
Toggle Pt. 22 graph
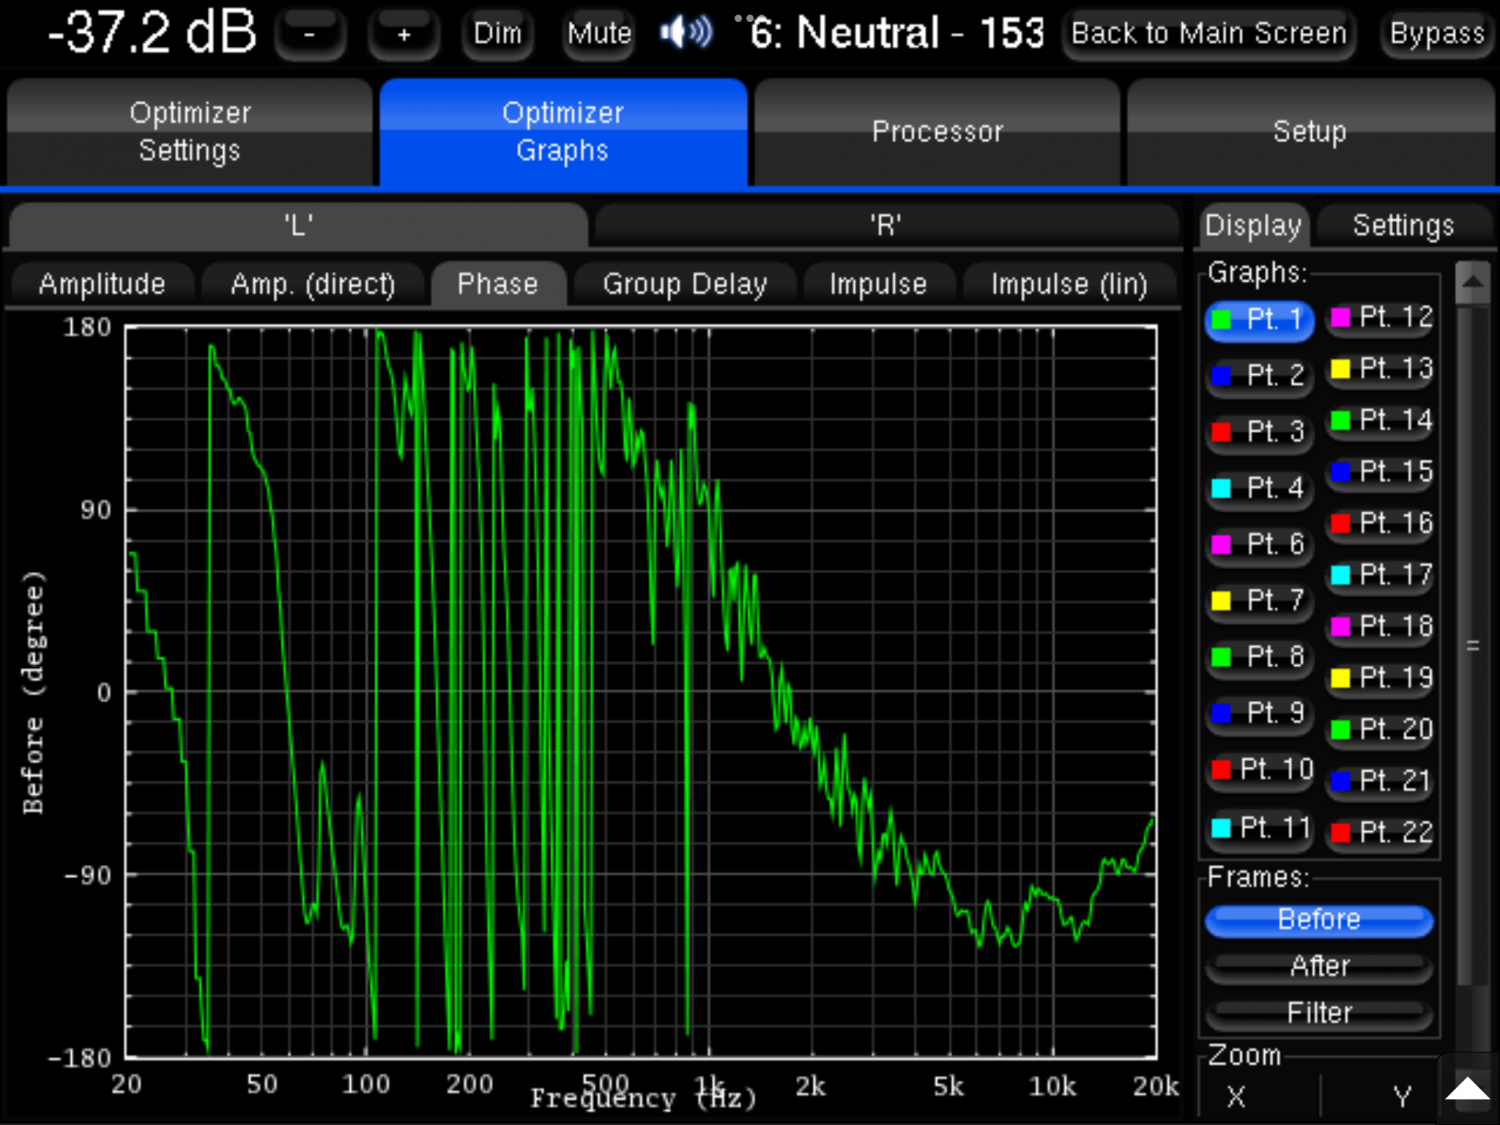[1381, 832]
